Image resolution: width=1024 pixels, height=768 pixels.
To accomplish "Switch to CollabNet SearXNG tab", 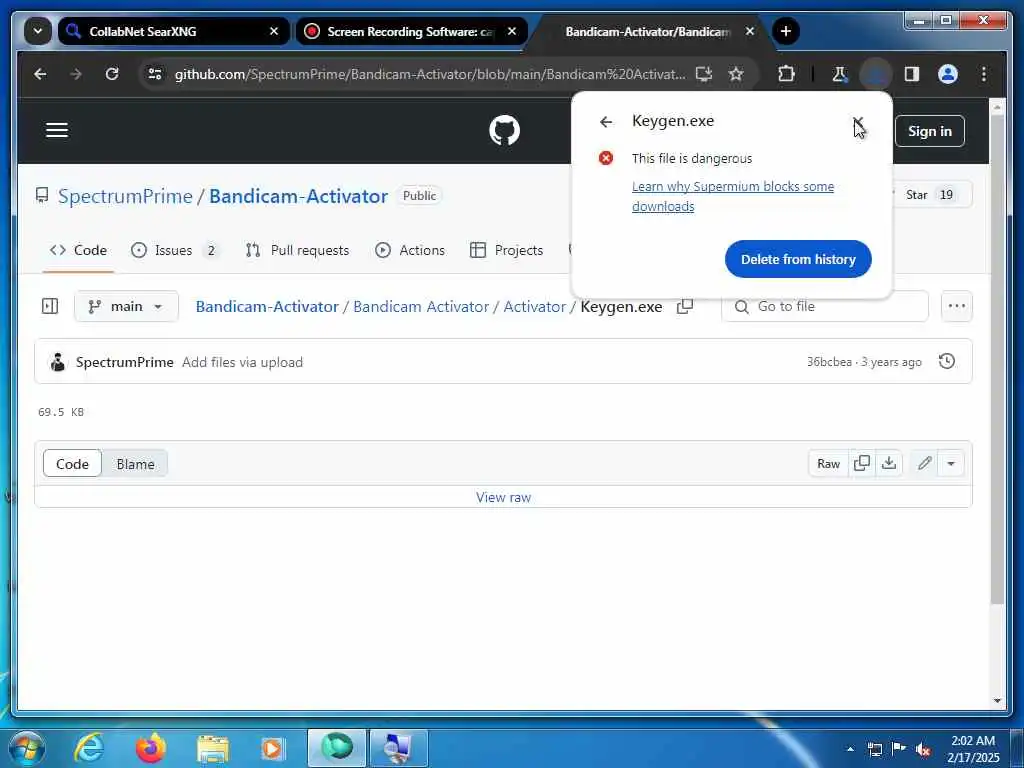I will click(173, 31).
